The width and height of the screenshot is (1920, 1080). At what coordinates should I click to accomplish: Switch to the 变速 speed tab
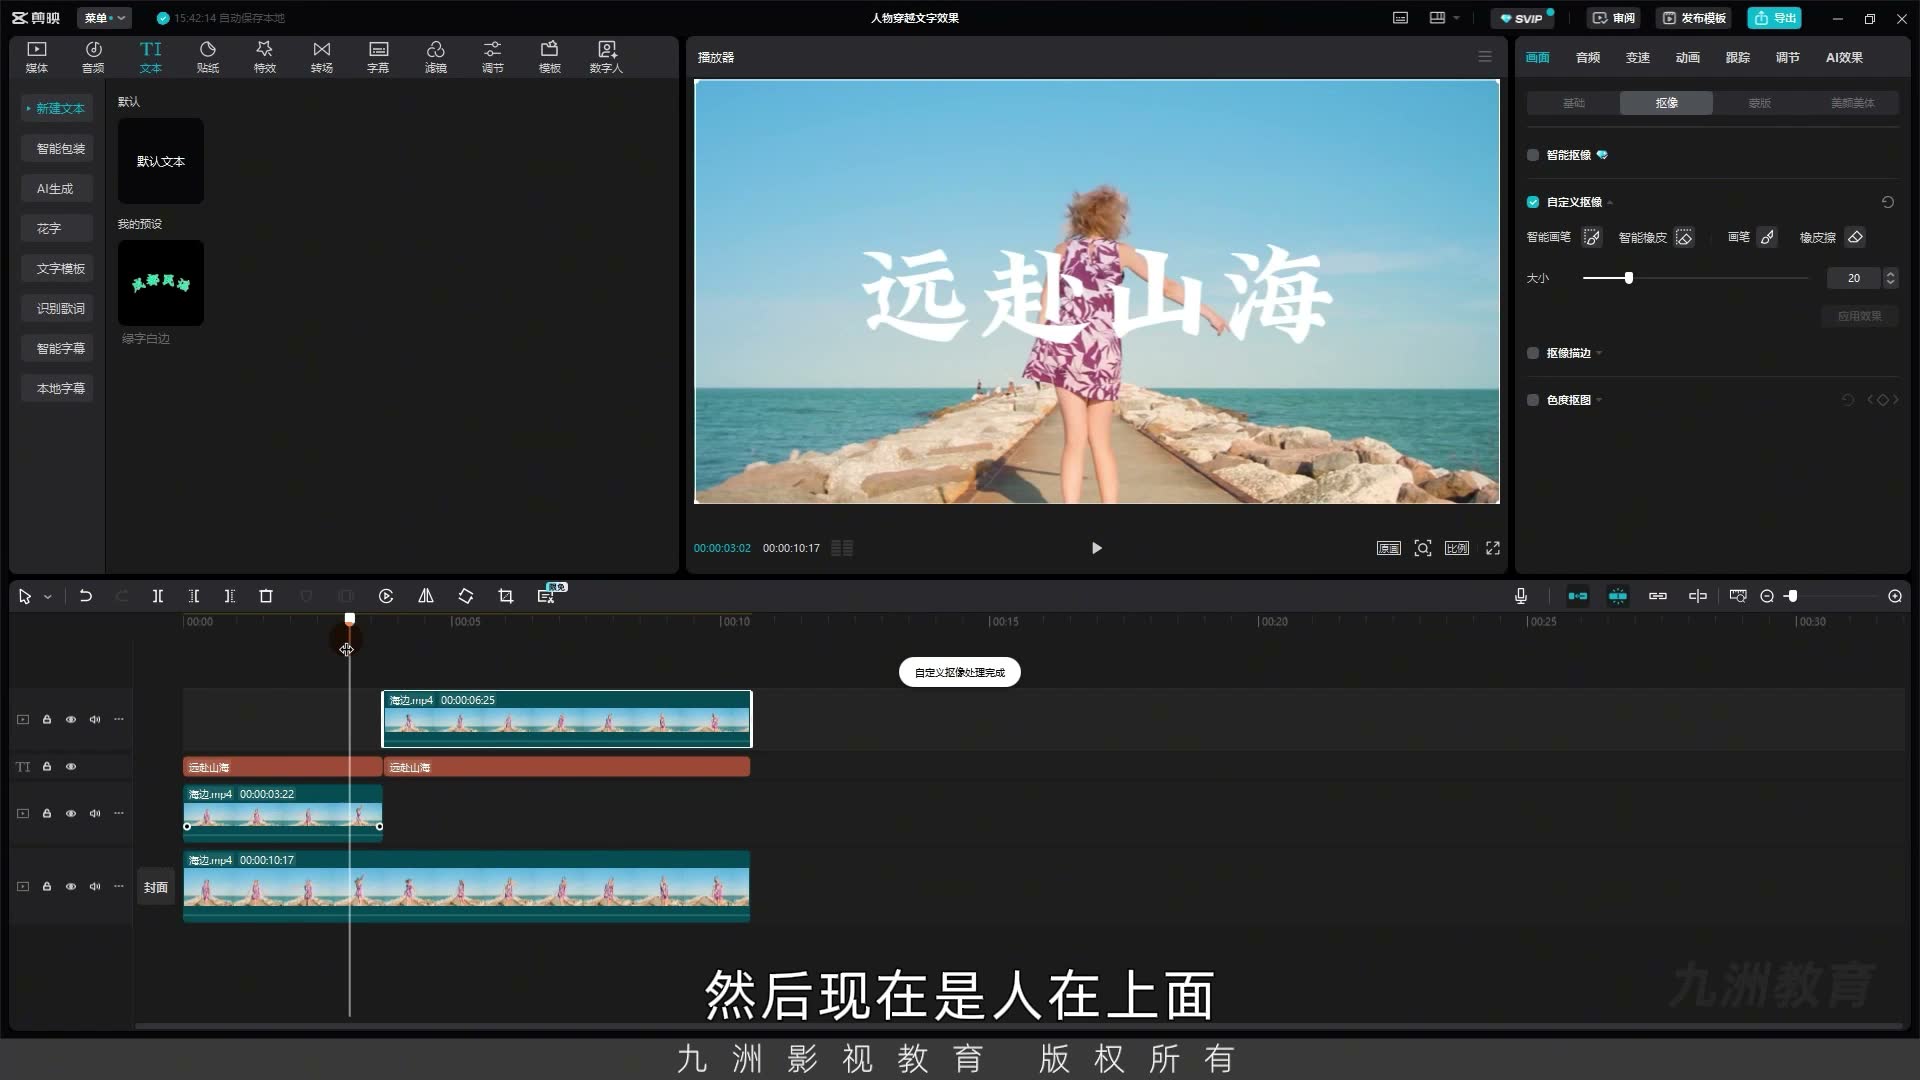pos(1638,58)
